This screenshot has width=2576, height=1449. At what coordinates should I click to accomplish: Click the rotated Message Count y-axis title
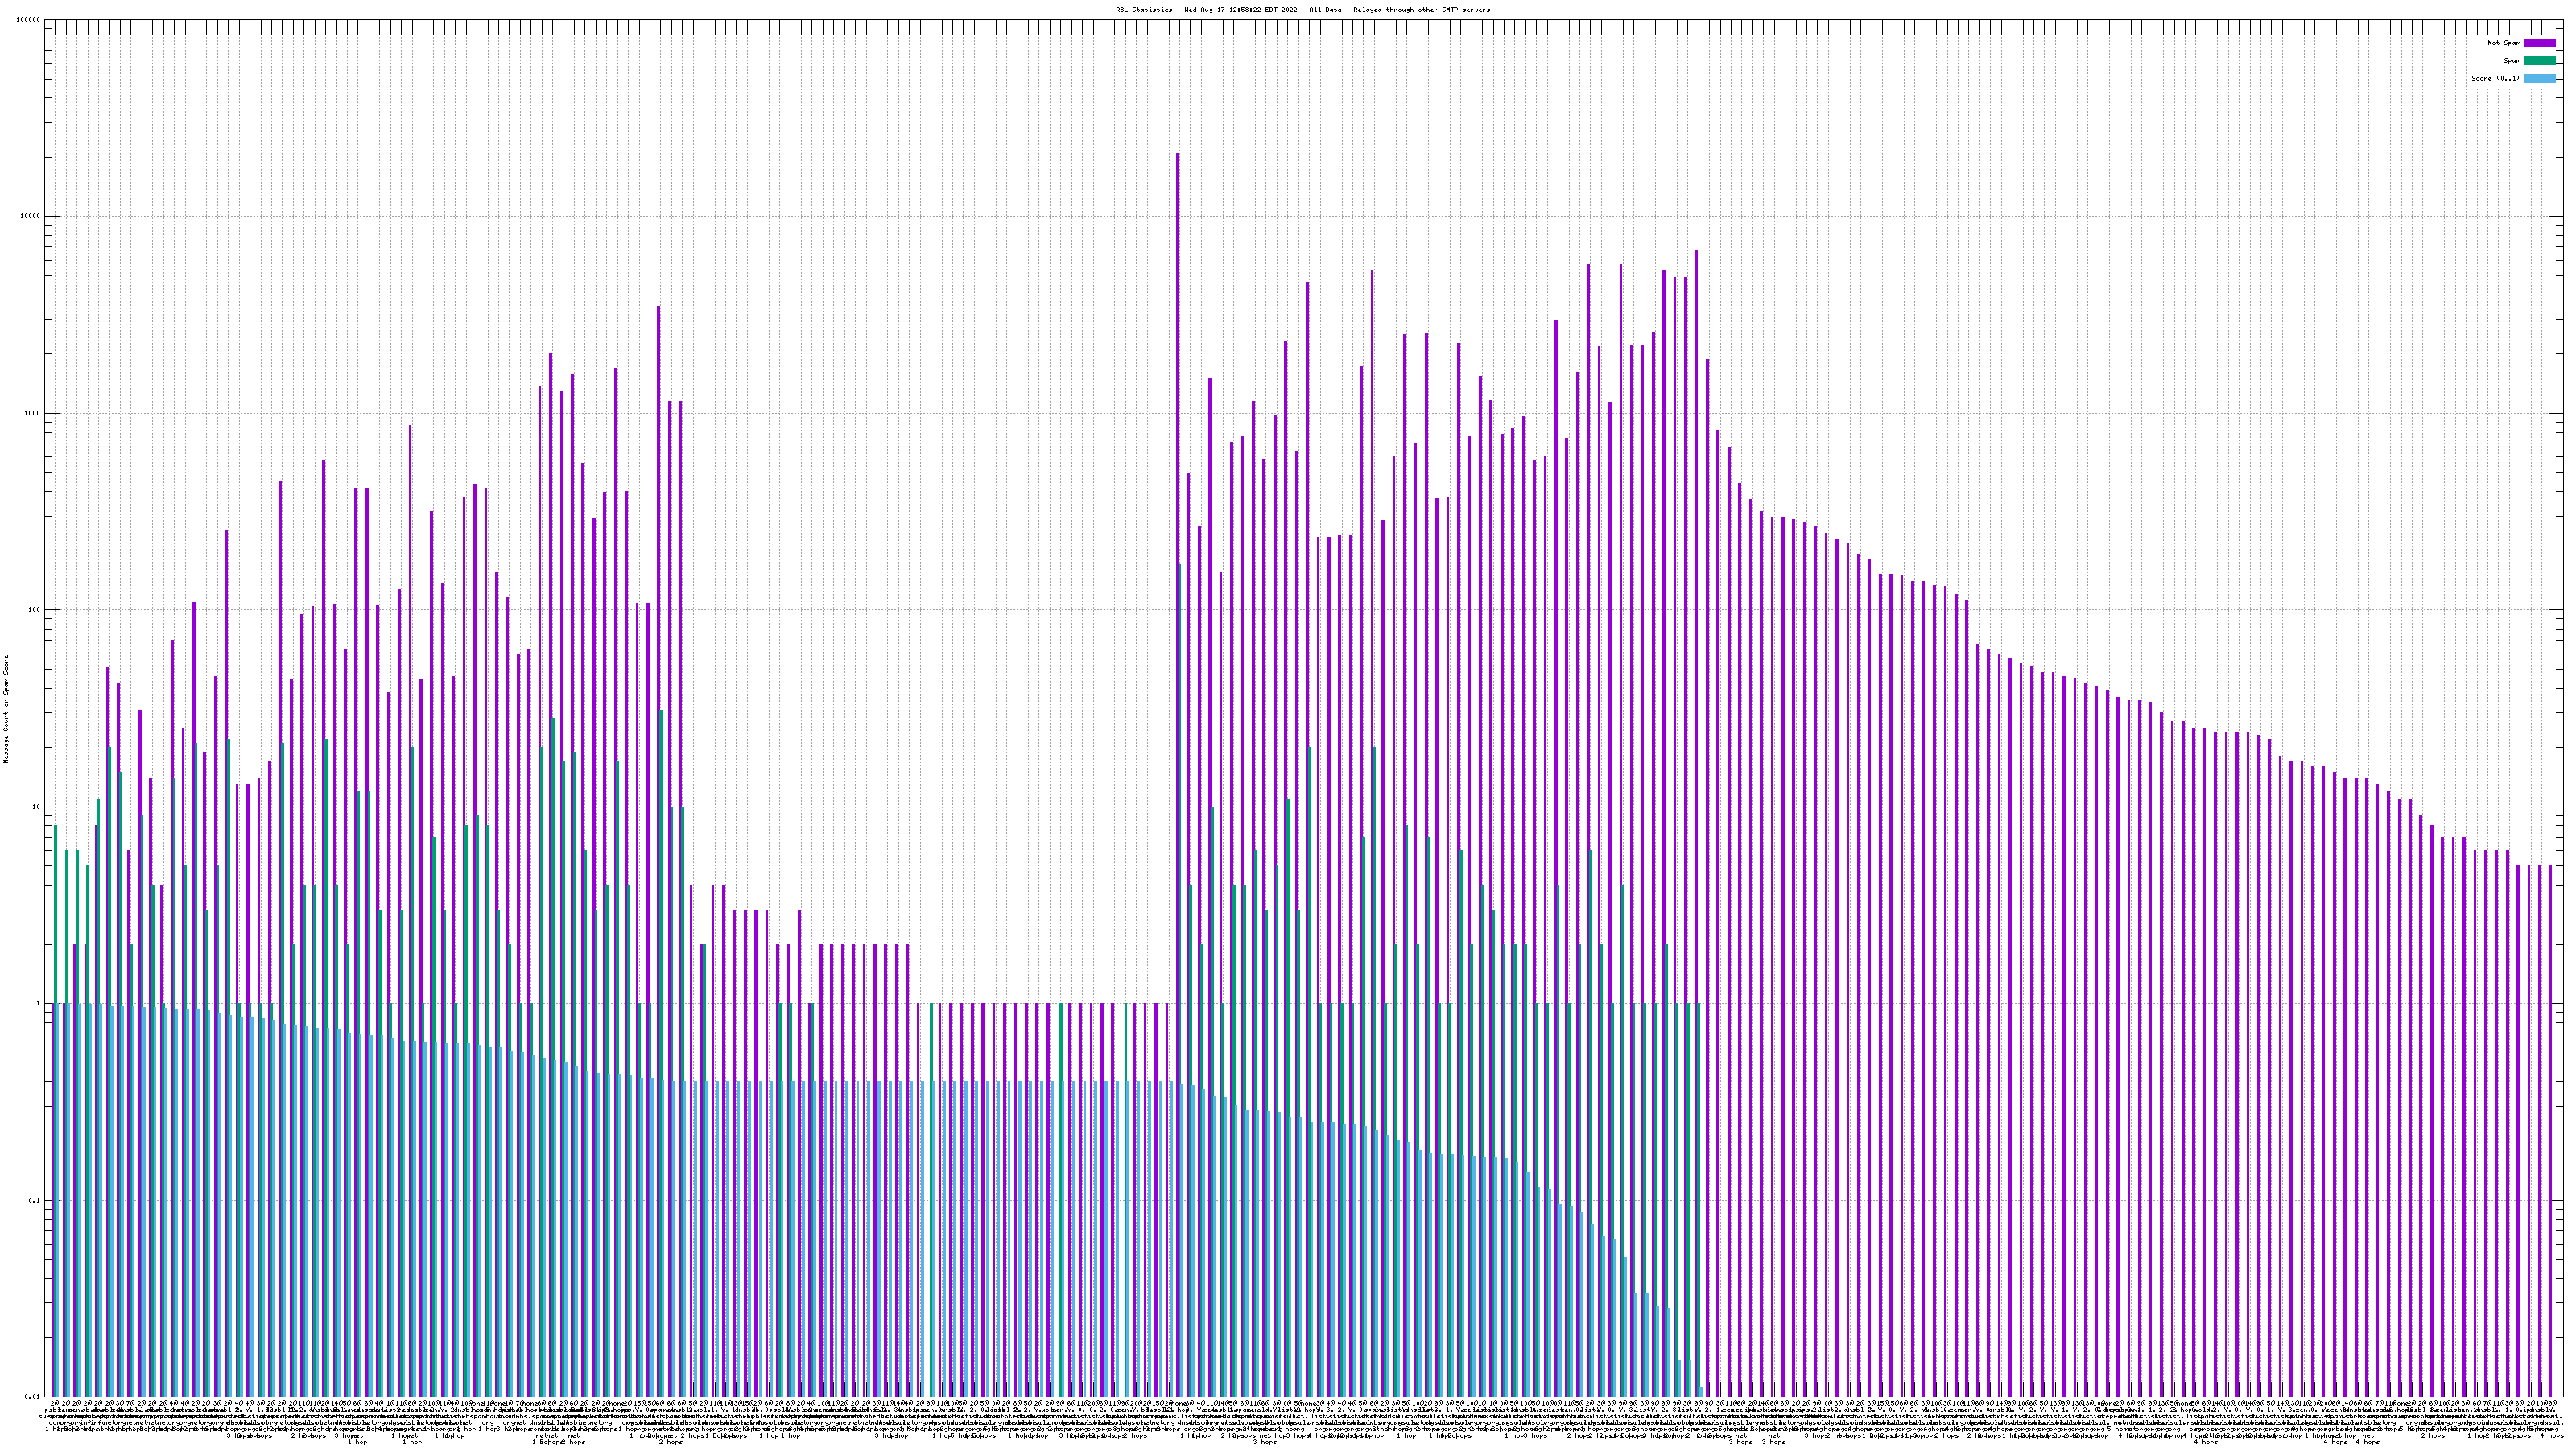6,709
